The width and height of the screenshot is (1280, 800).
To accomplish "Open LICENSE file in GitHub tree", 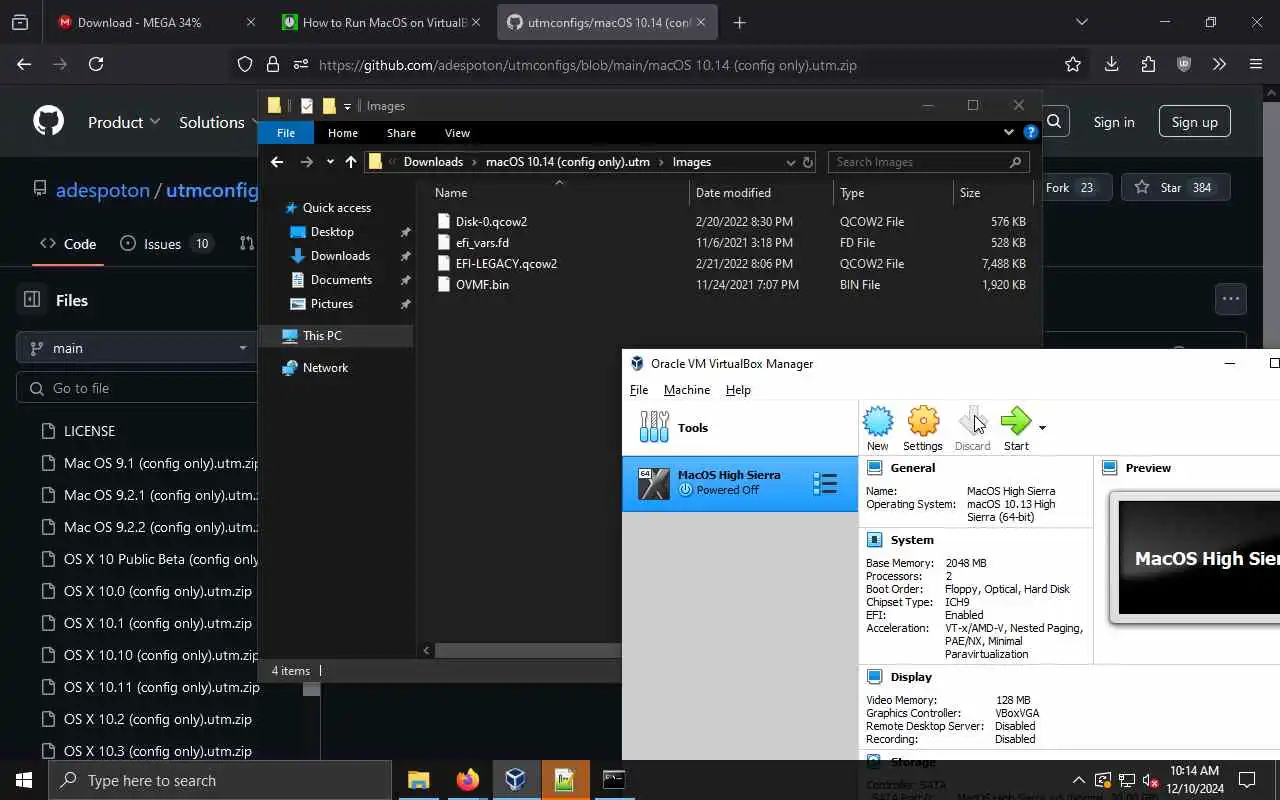I will 89,431.
